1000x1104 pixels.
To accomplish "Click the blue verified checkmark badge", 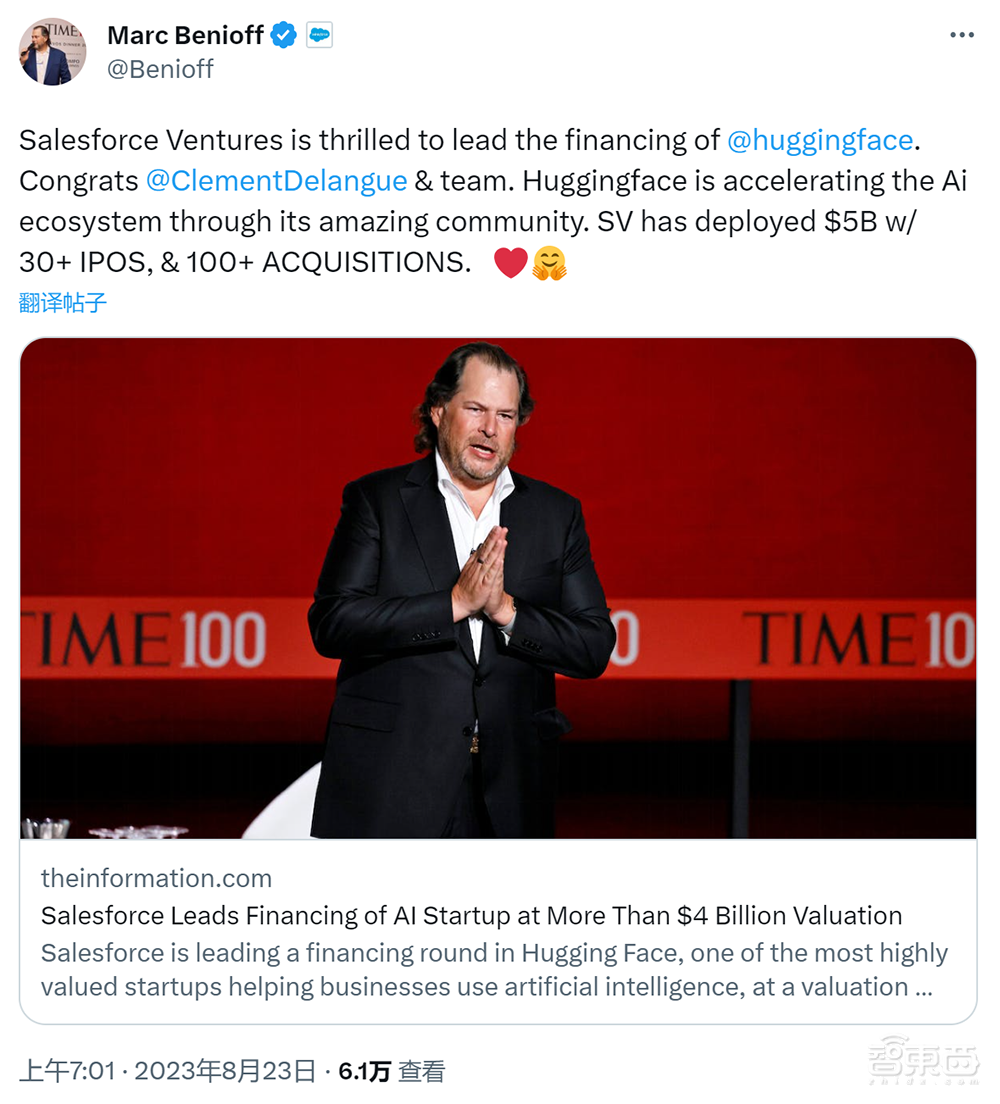I will (283, 35).
